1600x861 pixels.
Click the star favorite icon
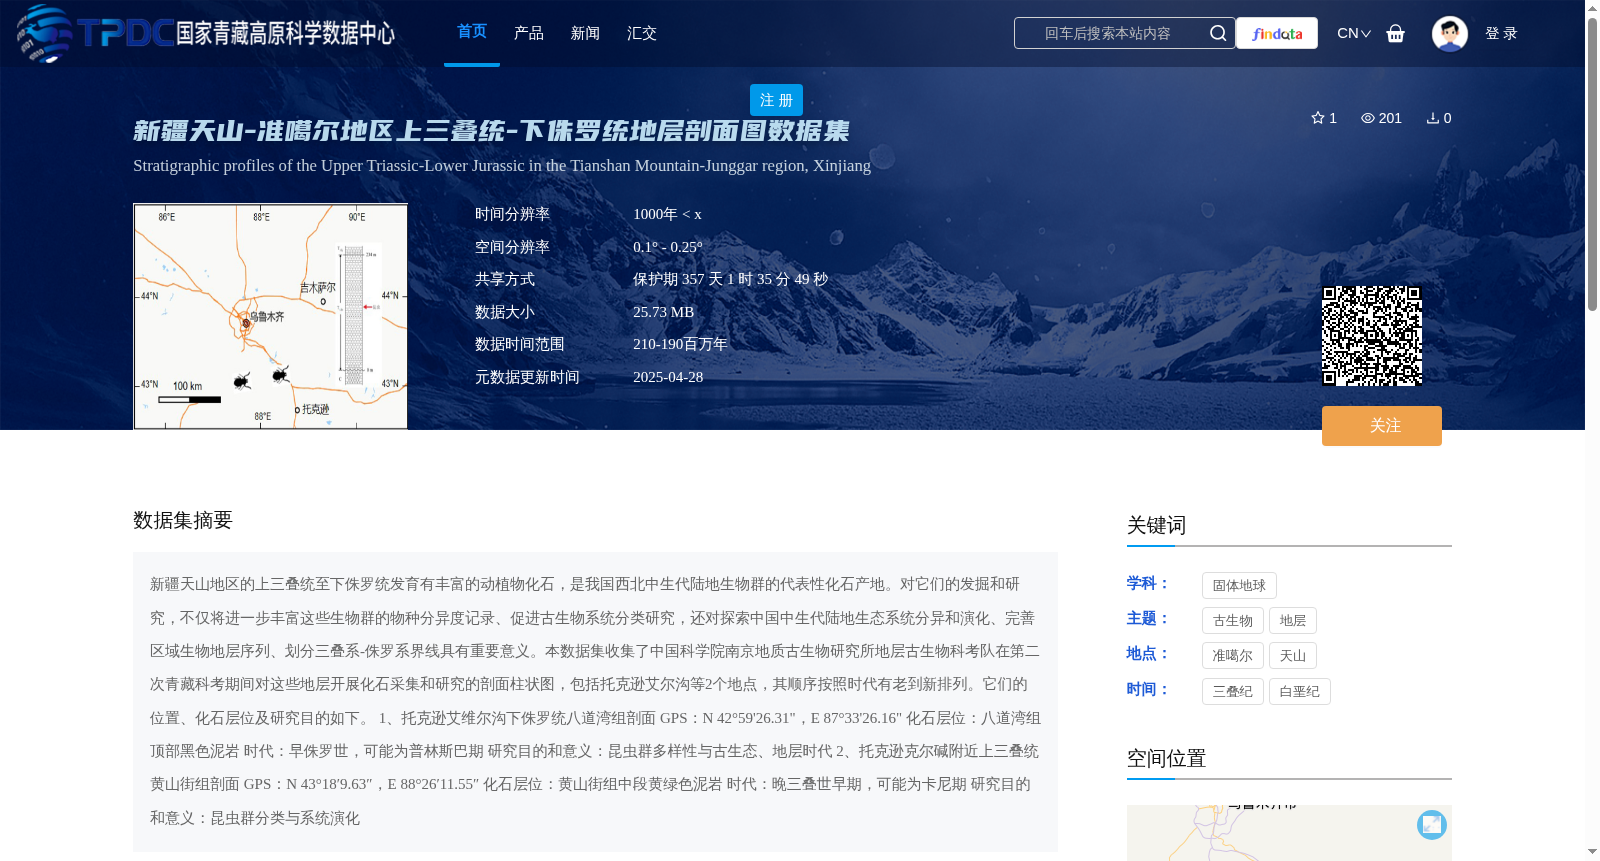pos(1318,118)
